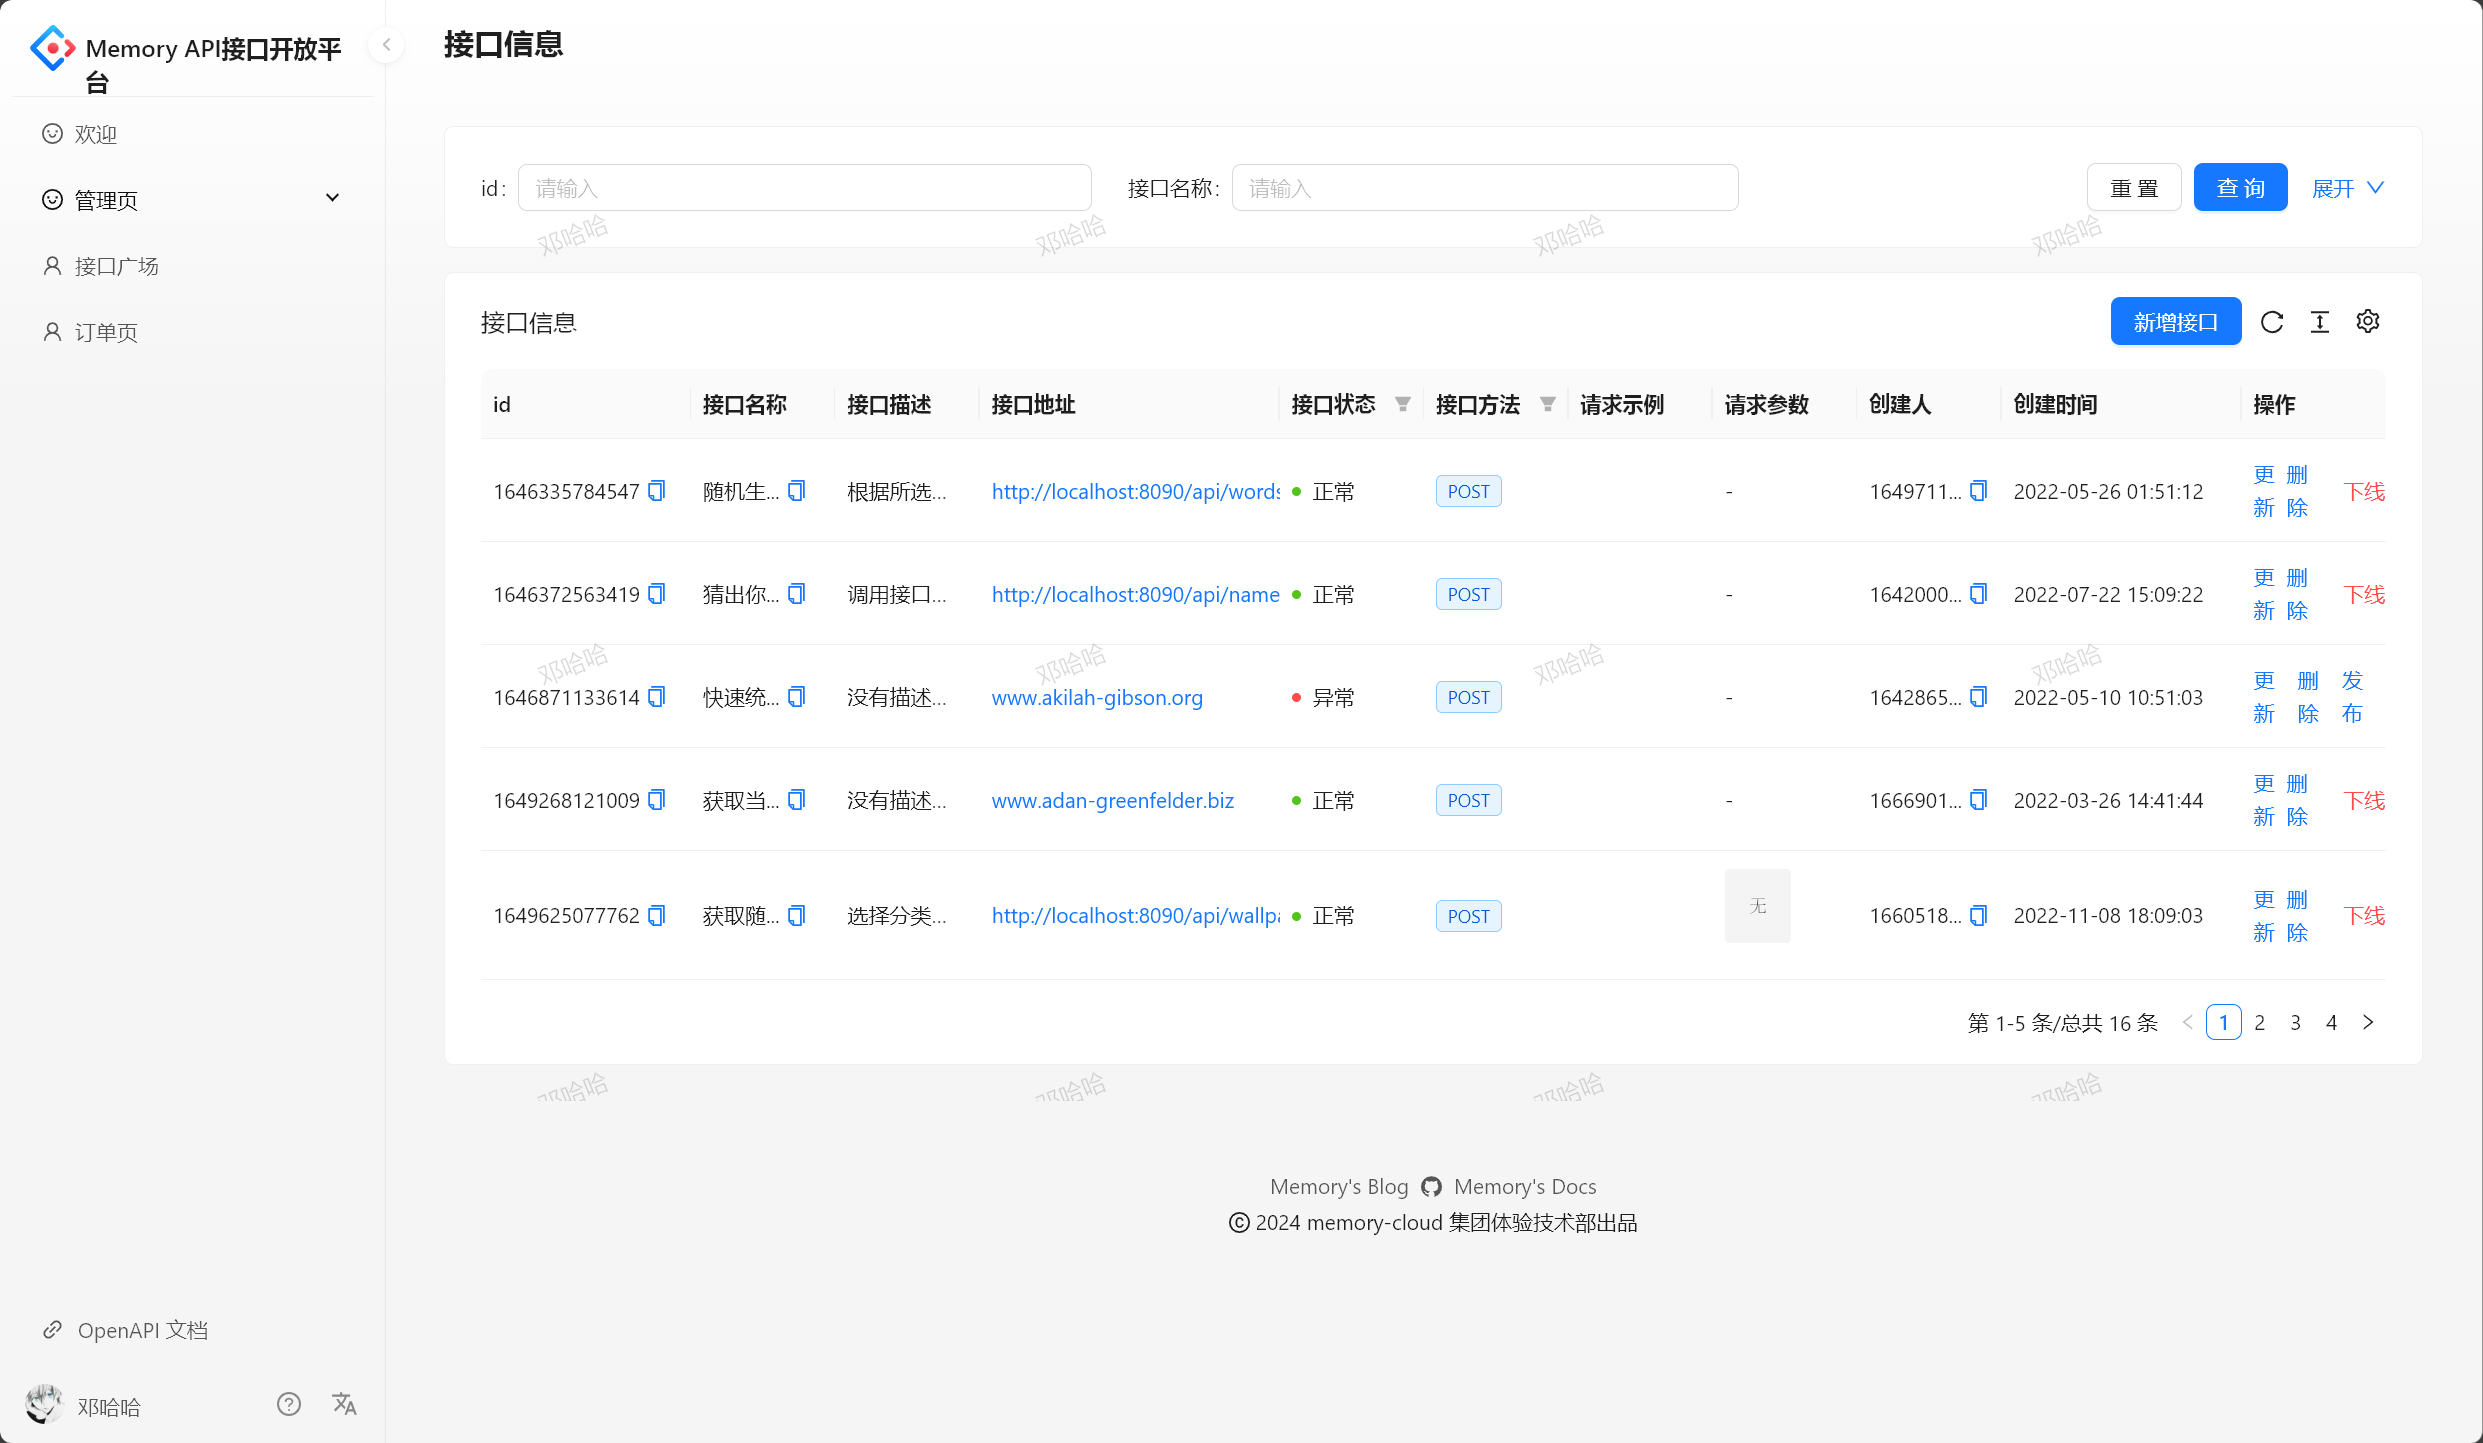Copy id 1646372563419
The width and height of the screenshot is (2483, 1443).
(x=657, y=594)
